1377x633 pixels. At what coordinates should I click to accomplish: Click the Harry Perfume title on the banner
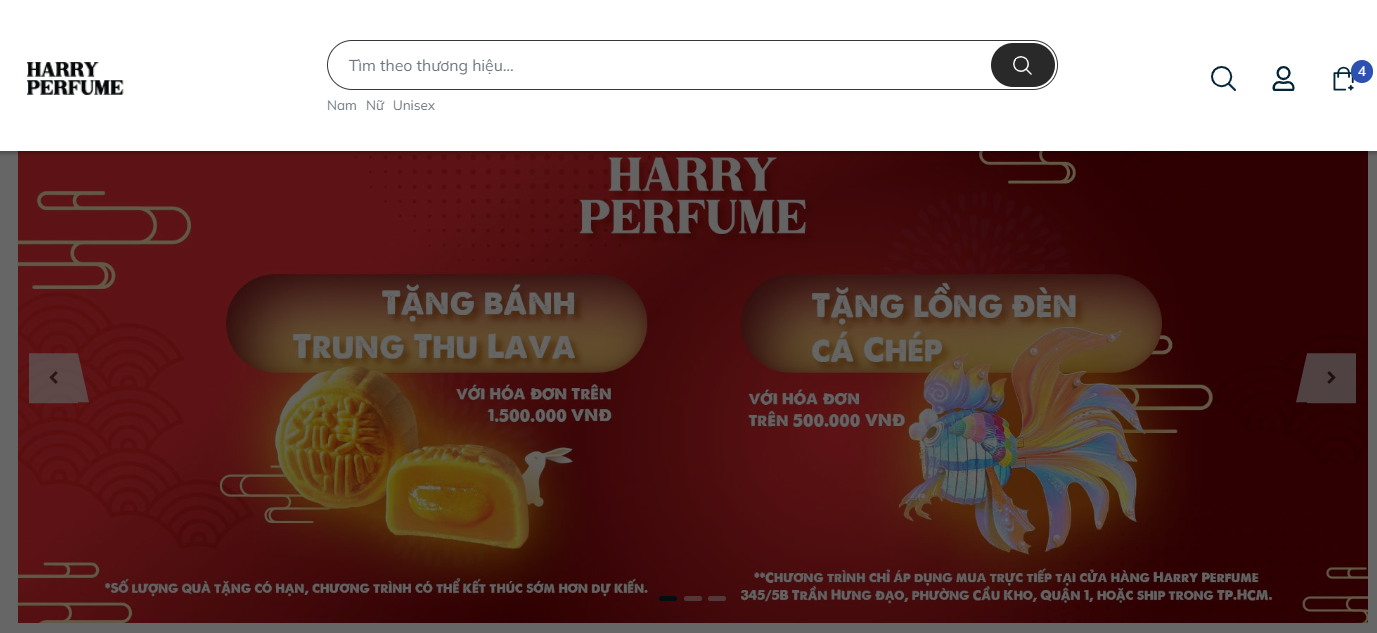[x=692, y=195]
